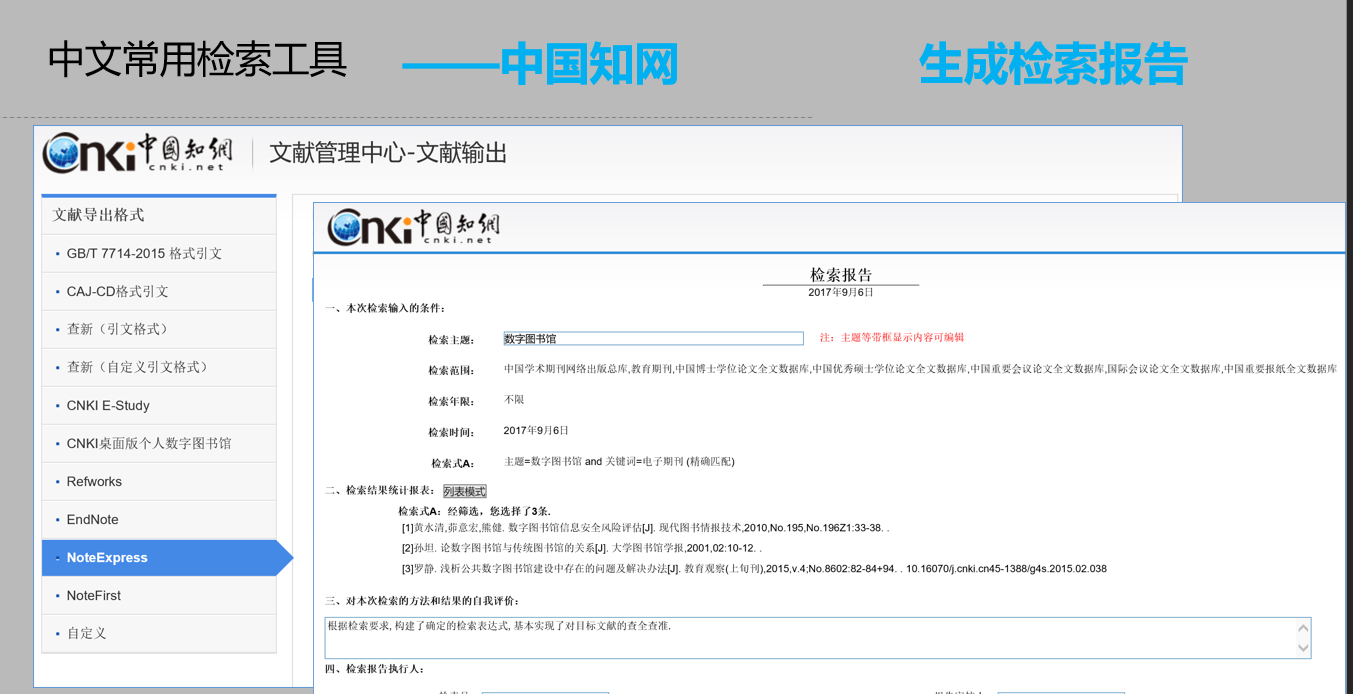
Task: Click the bullet icon next to NoteFirst
Action: click(x=58, y=595)
